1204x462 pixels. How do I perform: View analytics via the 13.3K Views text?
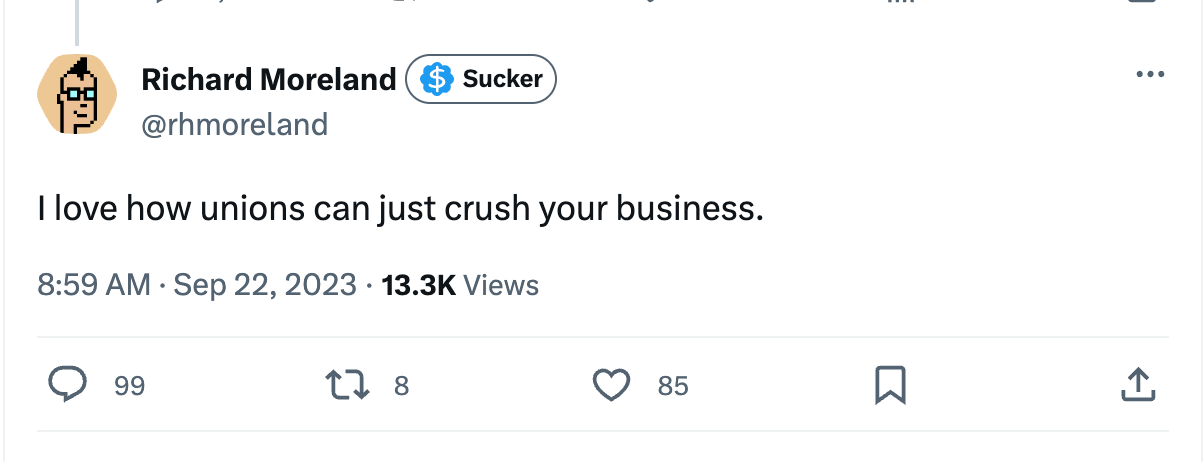point(460,286)
